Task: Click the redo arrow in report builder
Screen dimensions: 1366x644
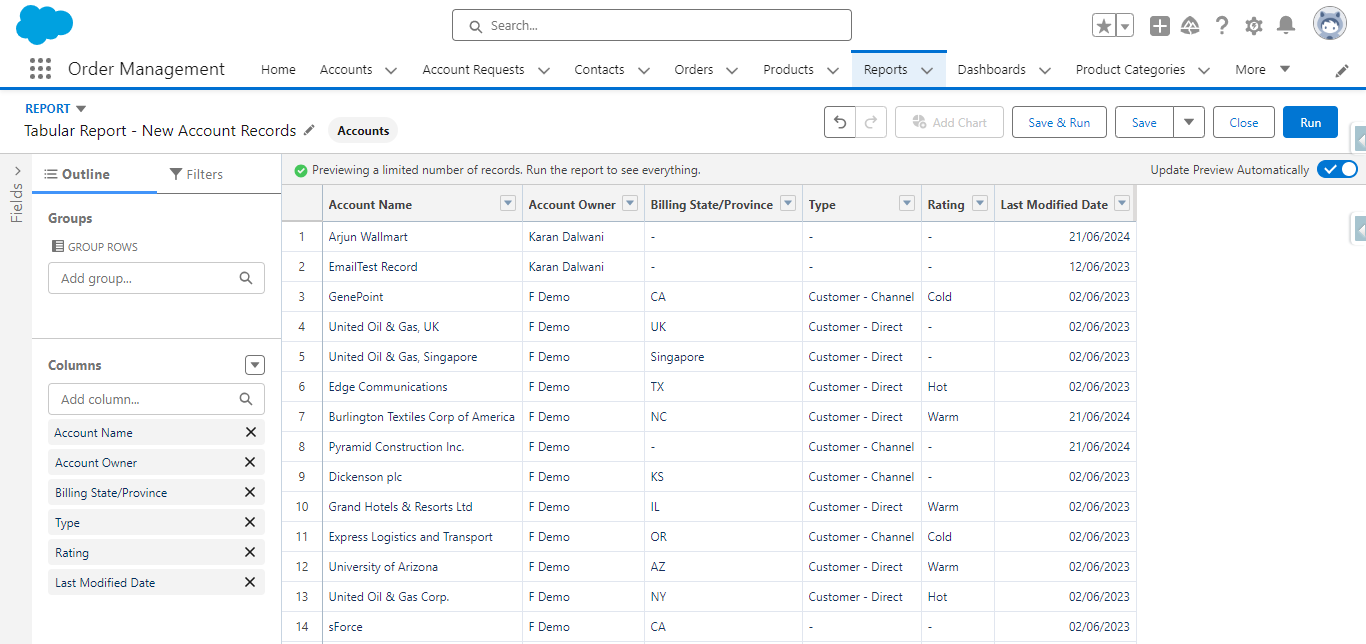Action: (x=867, y=121)
